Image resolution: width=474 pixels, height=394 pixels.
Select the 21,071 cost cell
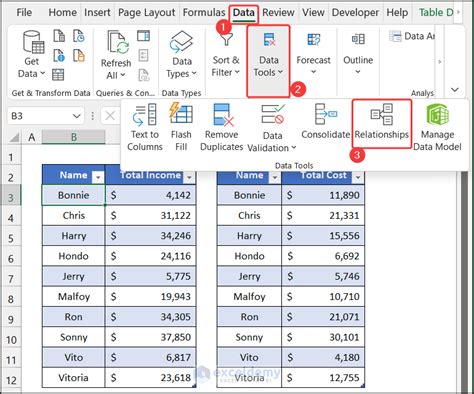pyautogui.click(x=323, y=317)
